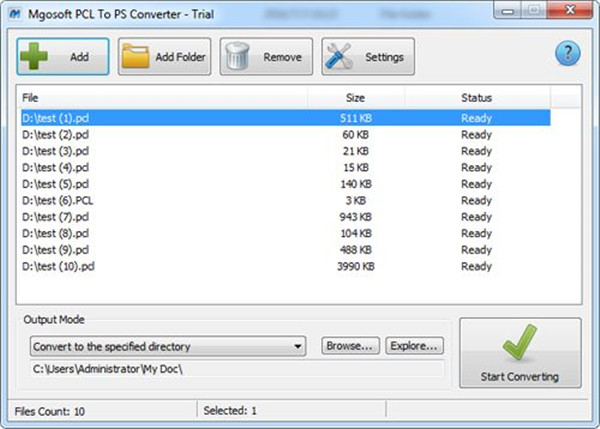Start Converting with the green checkmark

[x=520, y=353]
